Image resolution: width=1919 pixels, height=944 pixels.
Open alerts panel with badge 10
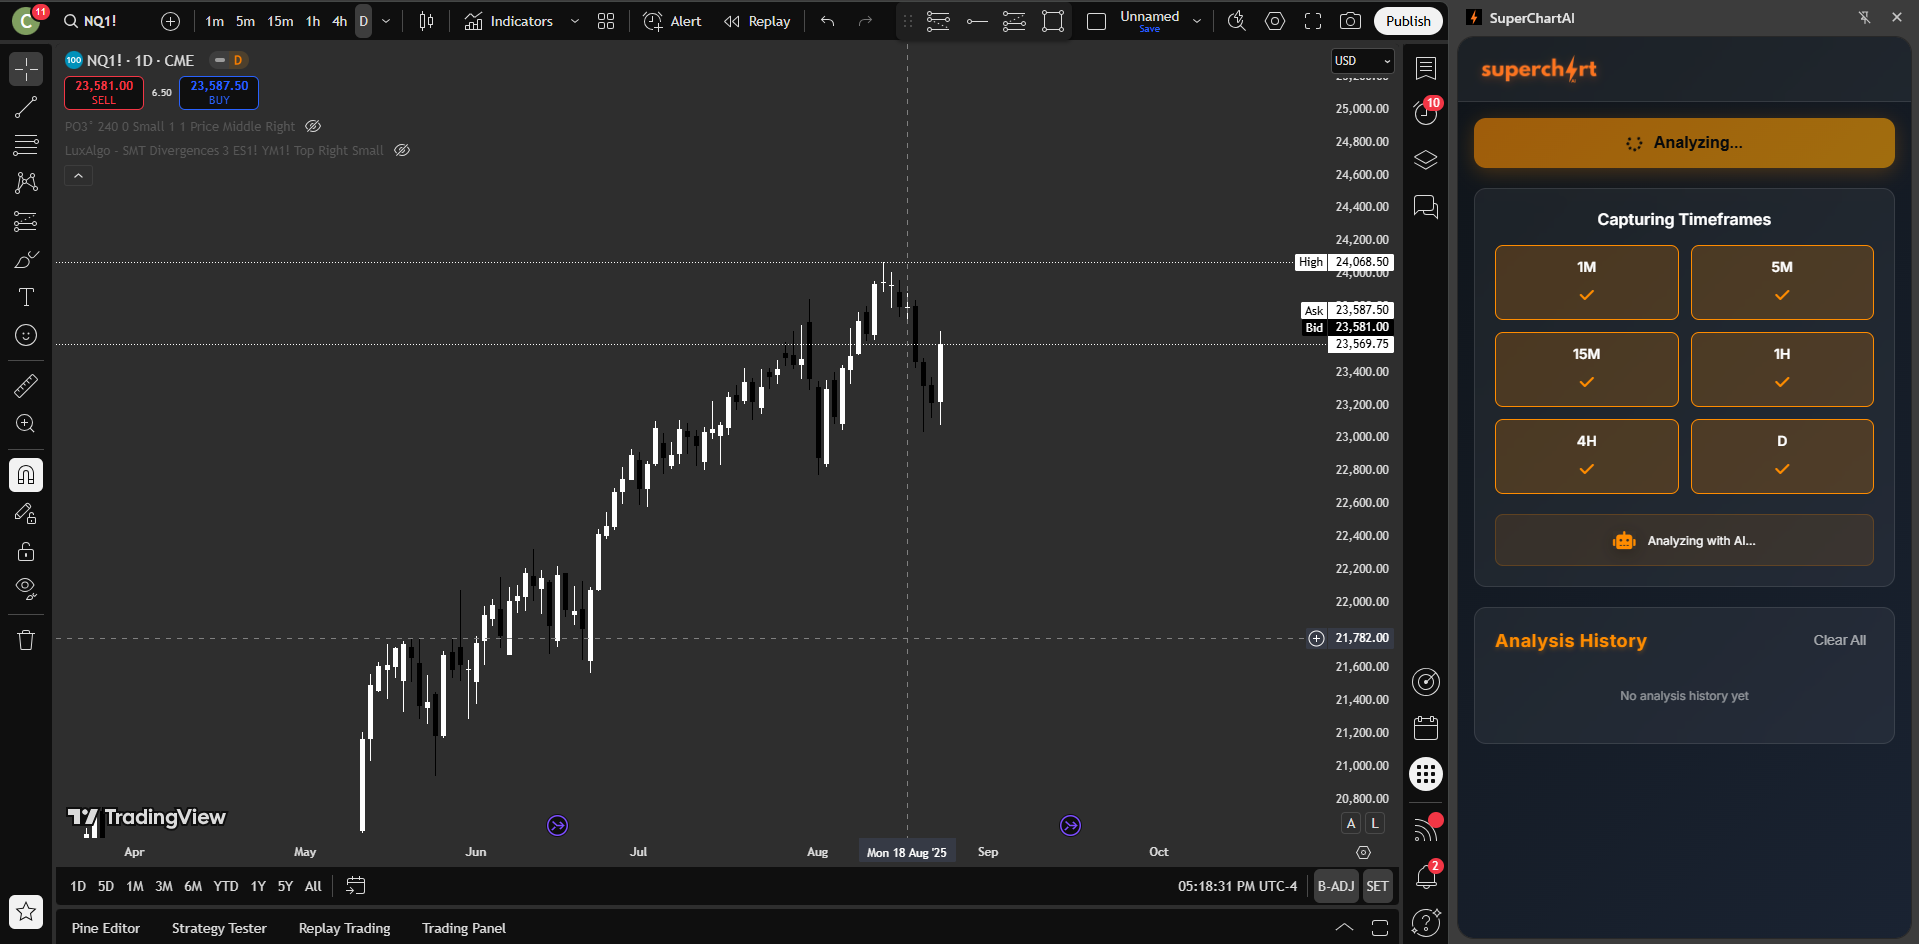click(1426, 113)
